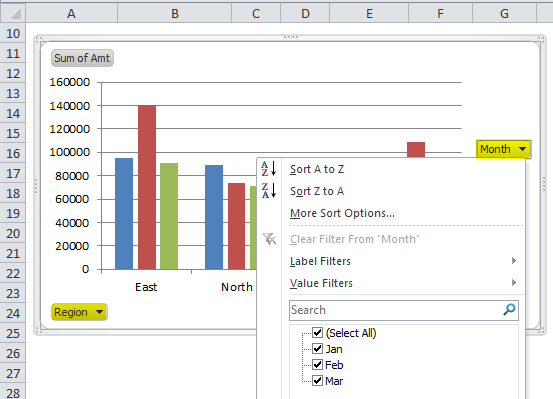Select column E header
The image size is (553, 399).
pos(369,13)
